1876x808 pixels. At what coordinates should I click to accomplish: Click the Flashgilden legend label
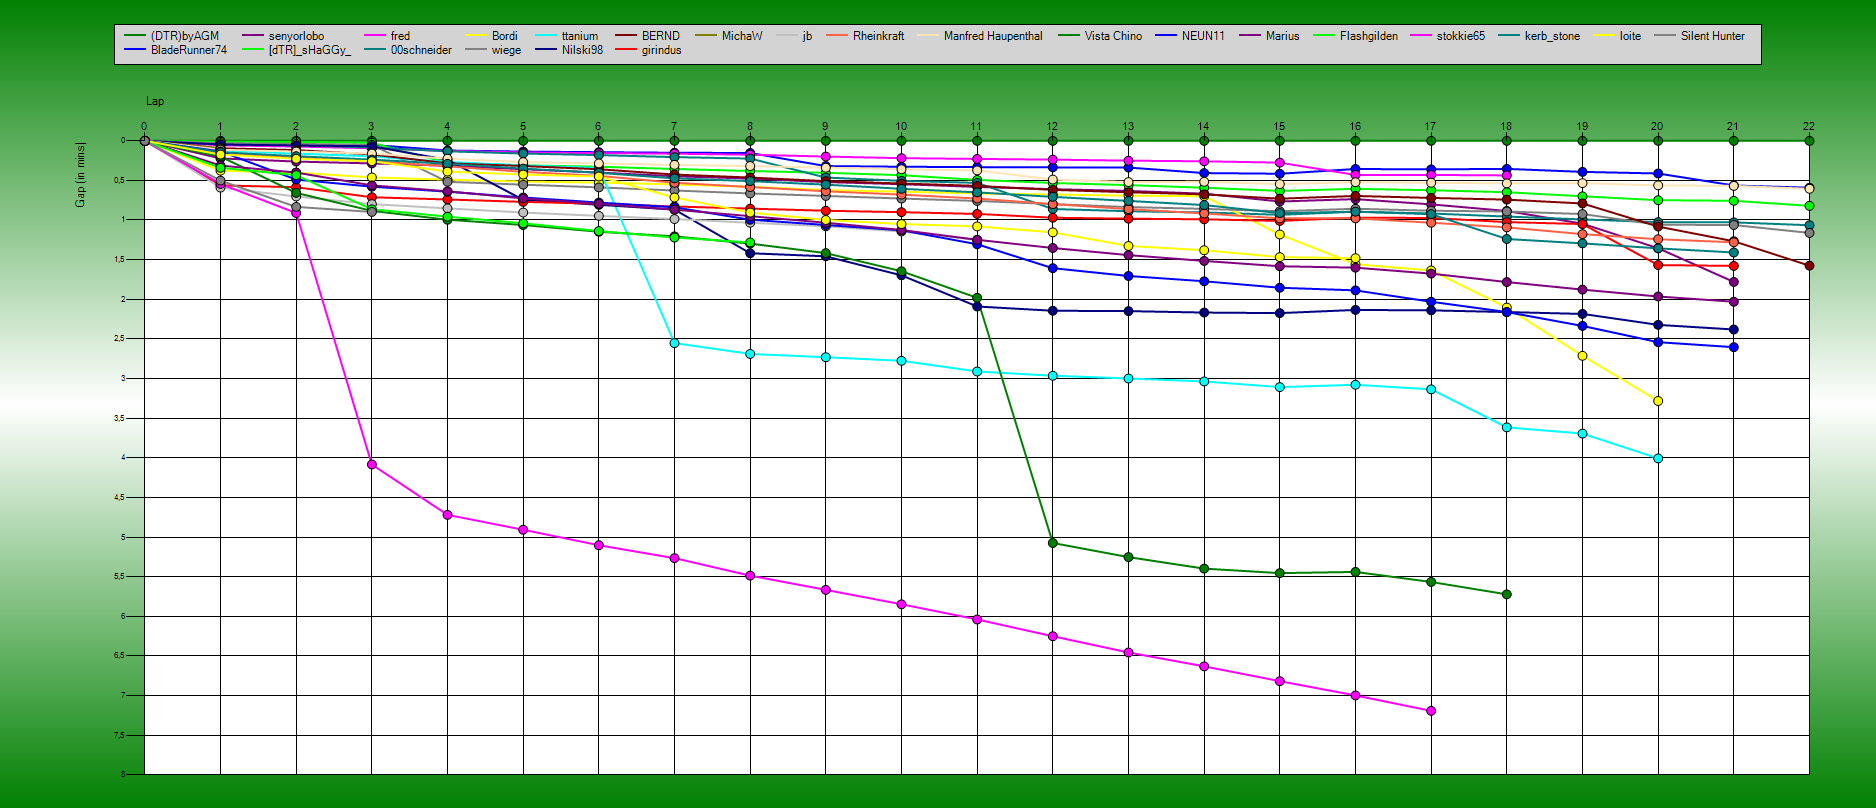(1369, 36)
